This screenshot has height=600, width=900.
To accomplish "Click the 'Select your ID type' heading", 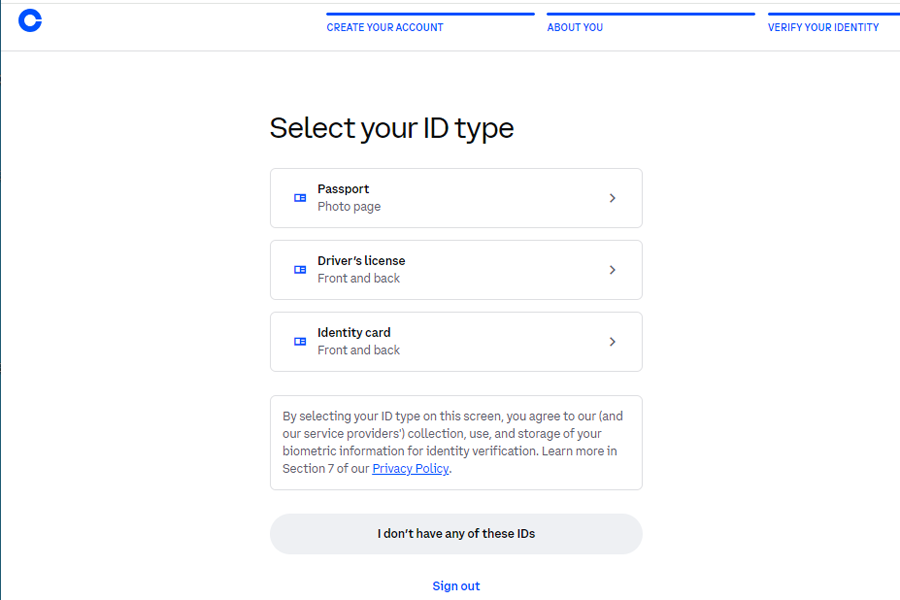I will click(x=392, y=129).
